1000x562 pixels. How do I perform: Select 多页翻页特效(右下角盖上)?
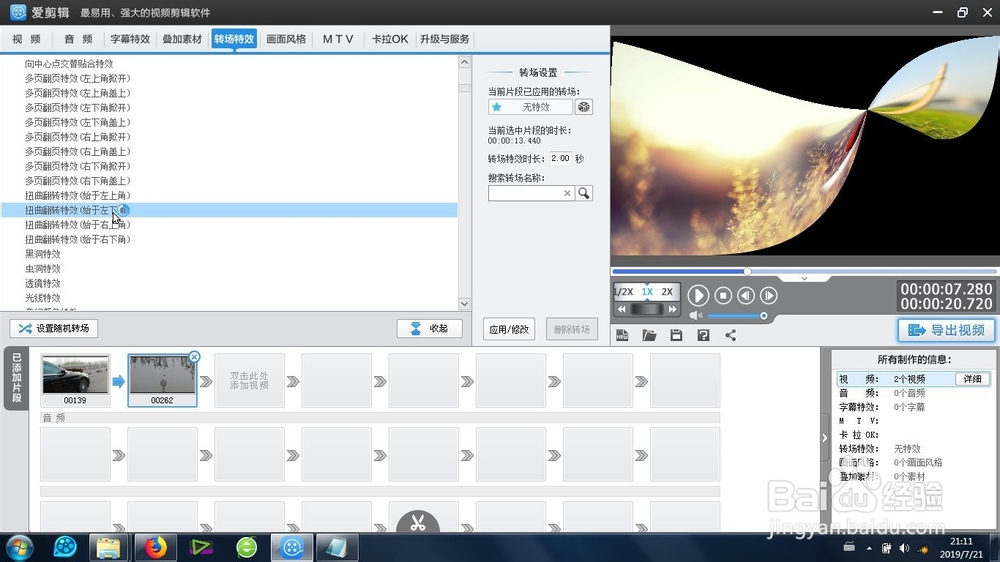coord(77,181)
